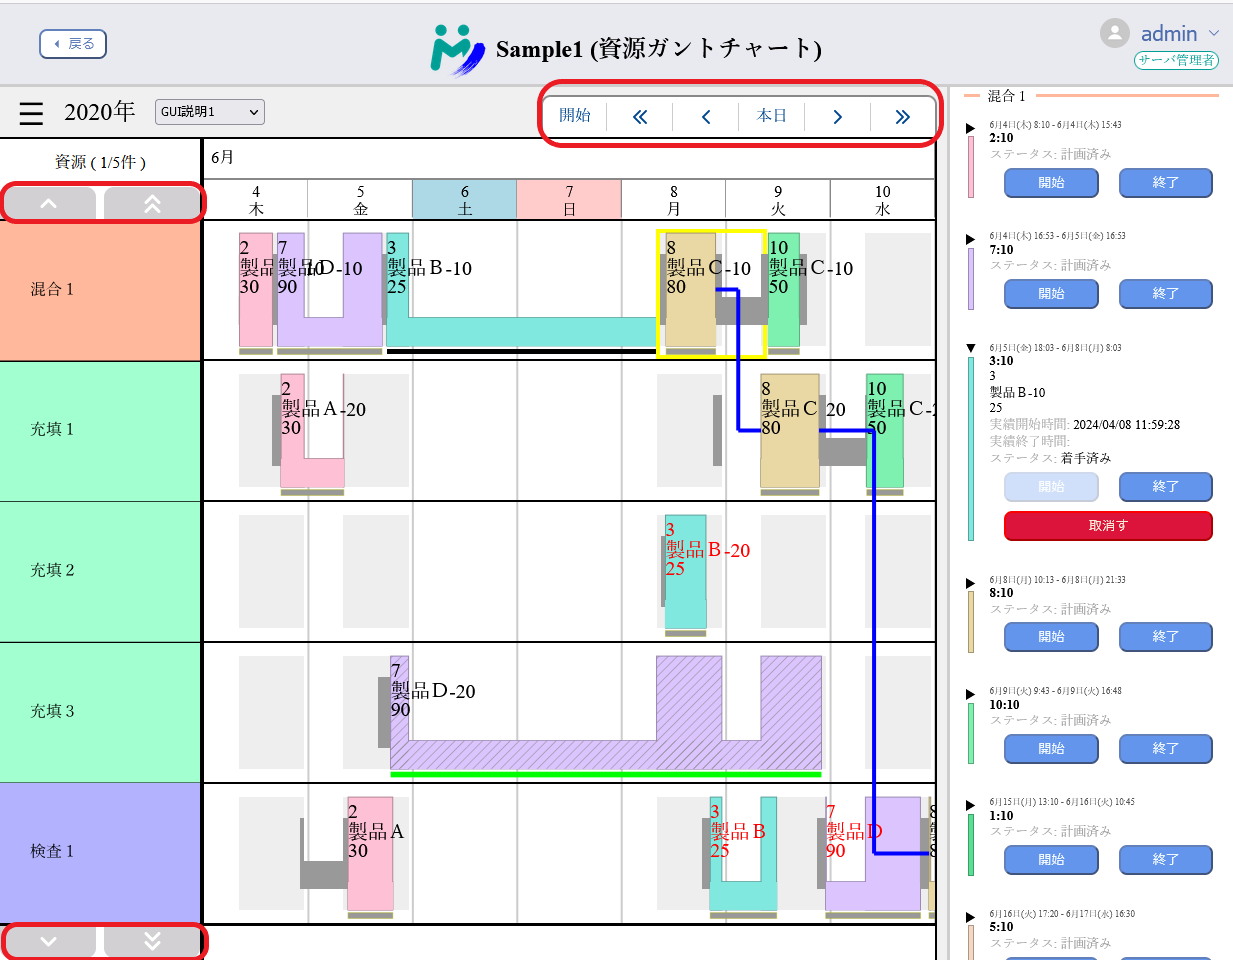
Task: Click the double-left chevron to jump far back
Action: click(x=639, y=116)
